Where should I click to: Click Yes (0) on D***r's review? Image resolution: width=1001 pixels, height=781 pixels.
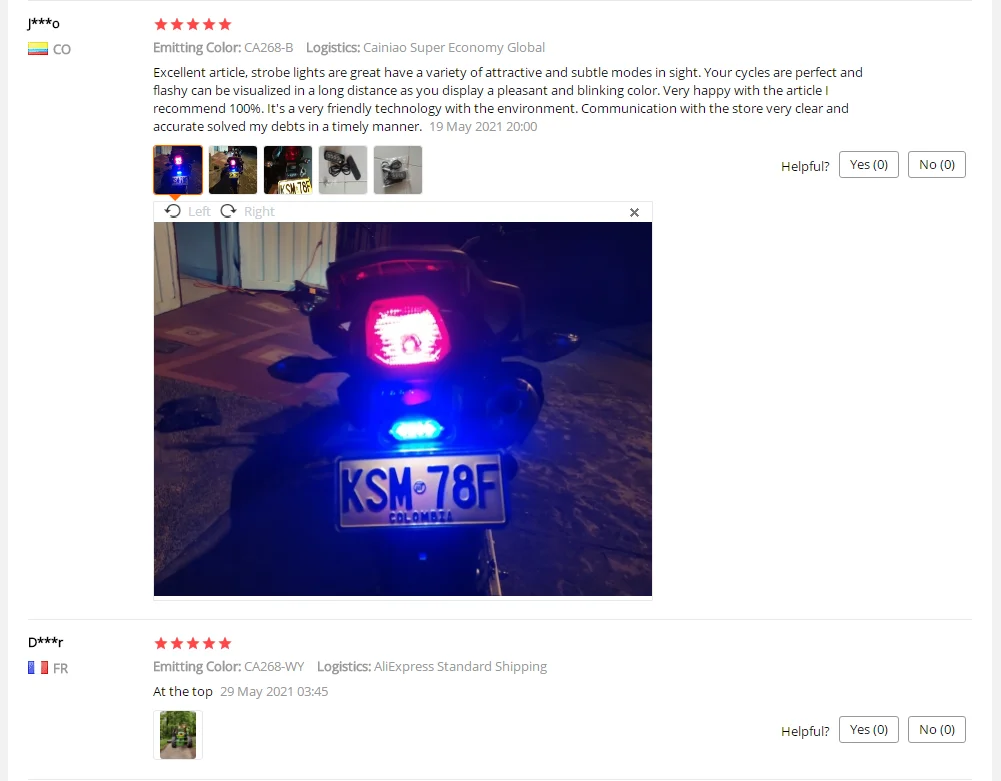(868, 730)
